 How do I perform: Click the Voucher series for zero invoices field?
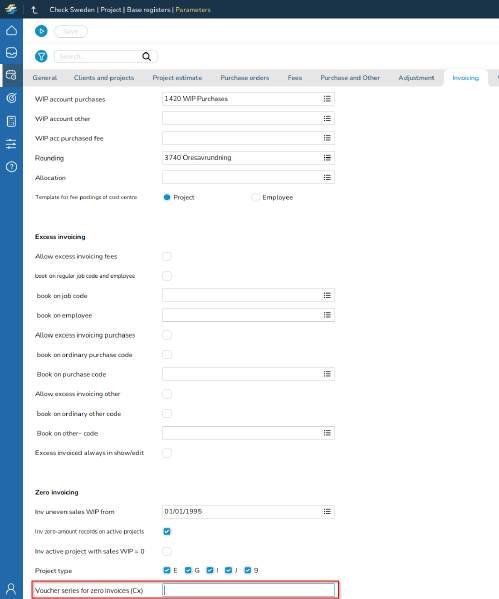coord(248,590)
